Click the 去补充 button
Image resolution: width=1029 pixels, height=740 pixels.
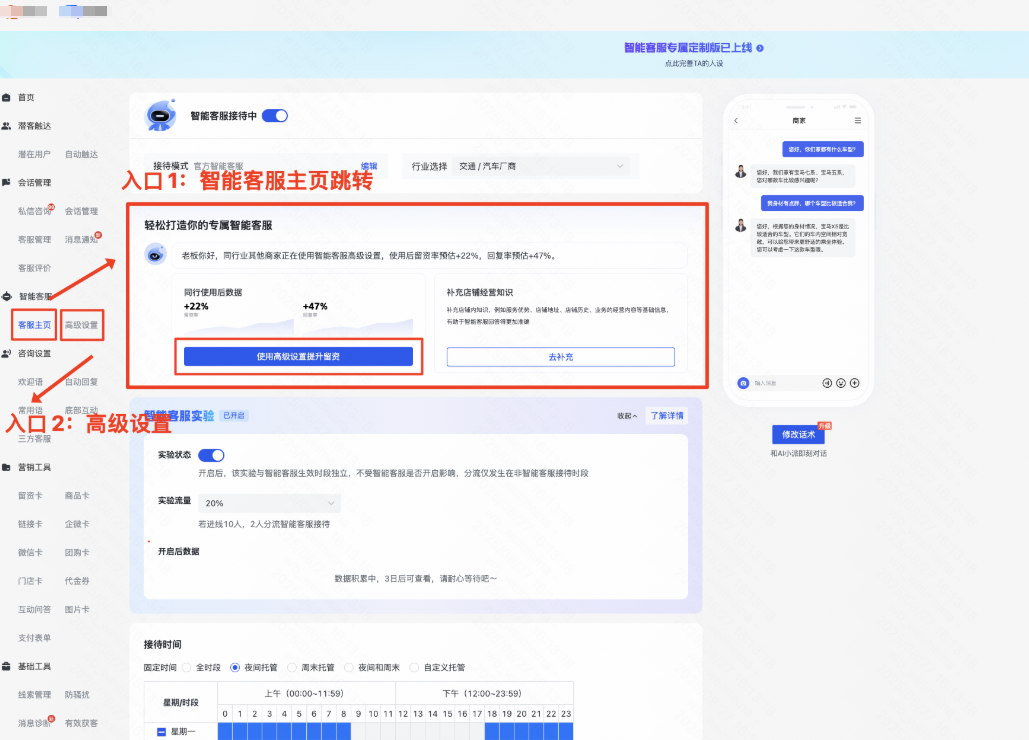click(561, 359)
